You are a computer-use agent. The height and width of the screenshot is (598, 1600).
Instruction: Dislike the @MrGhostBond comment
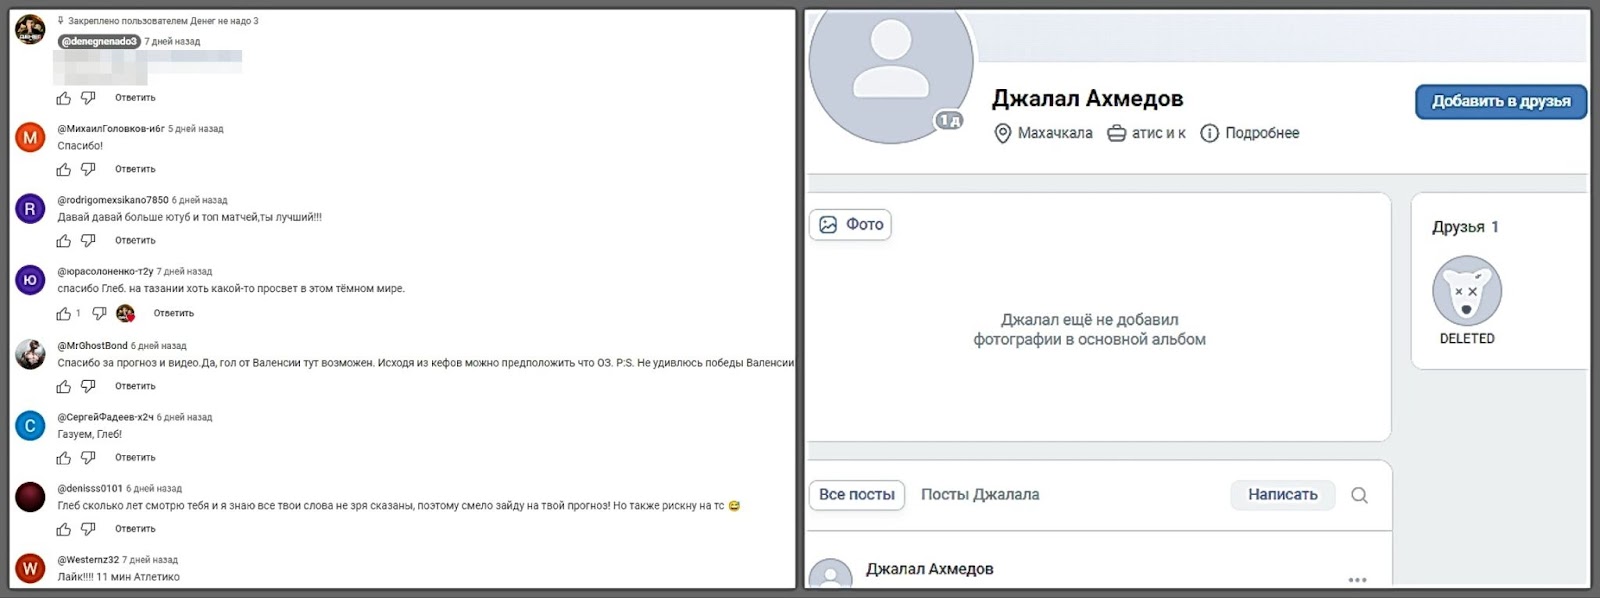coord(88,386)
